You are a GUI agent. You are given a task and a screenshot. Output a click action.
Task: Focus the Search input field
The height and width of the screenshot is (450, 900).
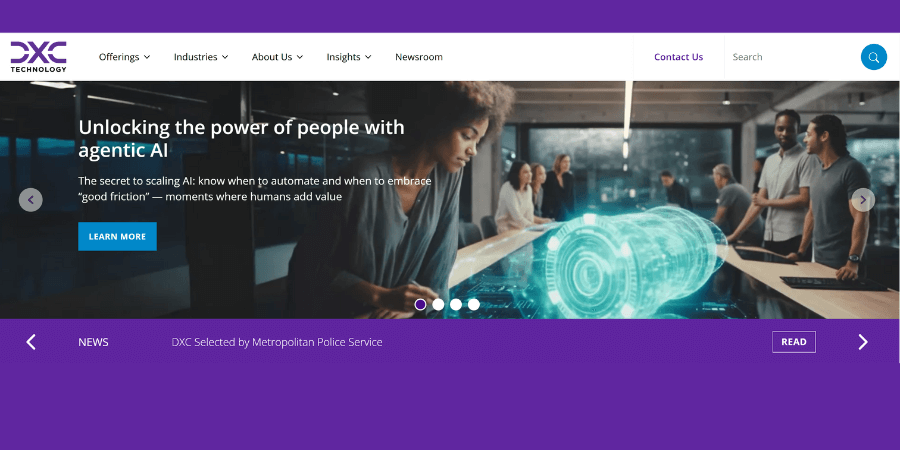tap(792, 57)
